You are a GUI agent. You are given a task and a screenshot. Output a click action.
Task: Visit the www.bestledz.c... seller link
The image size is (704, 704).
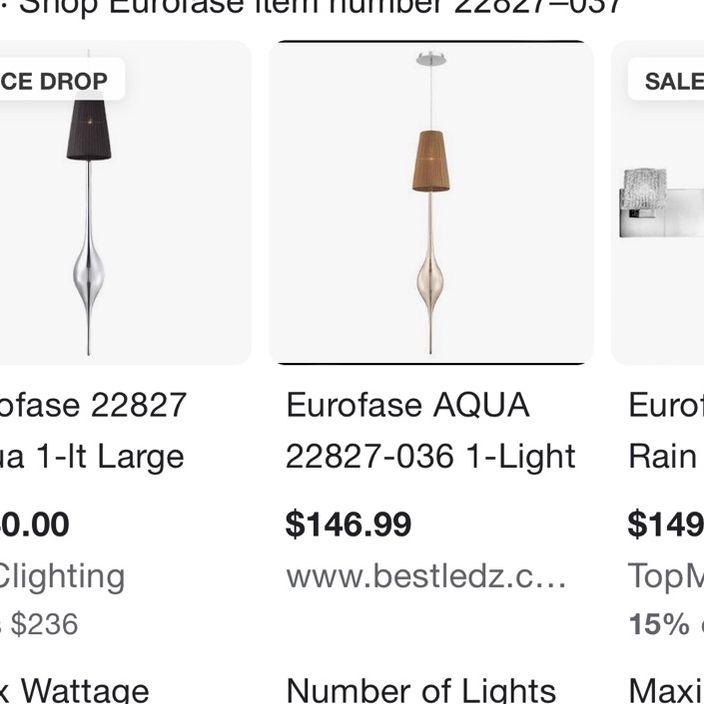(x=426, y=576)
